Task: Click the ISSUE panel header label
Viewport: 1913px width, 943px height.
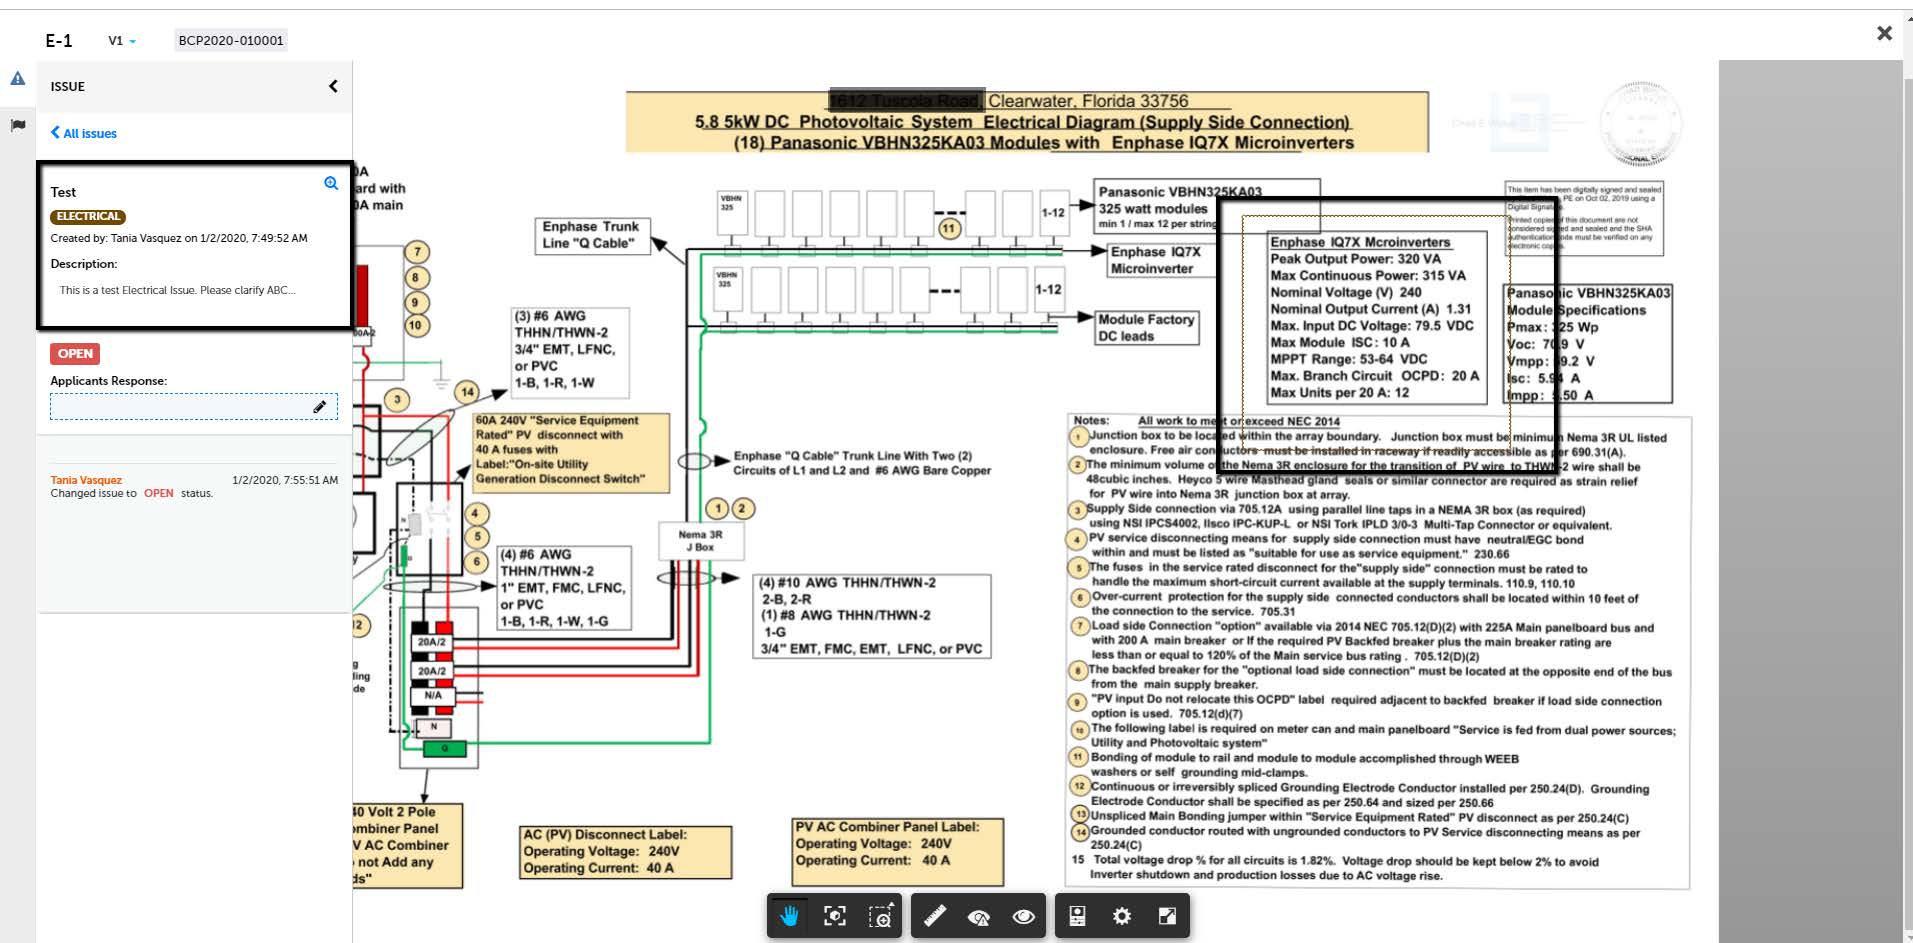Action: [68, 87]
